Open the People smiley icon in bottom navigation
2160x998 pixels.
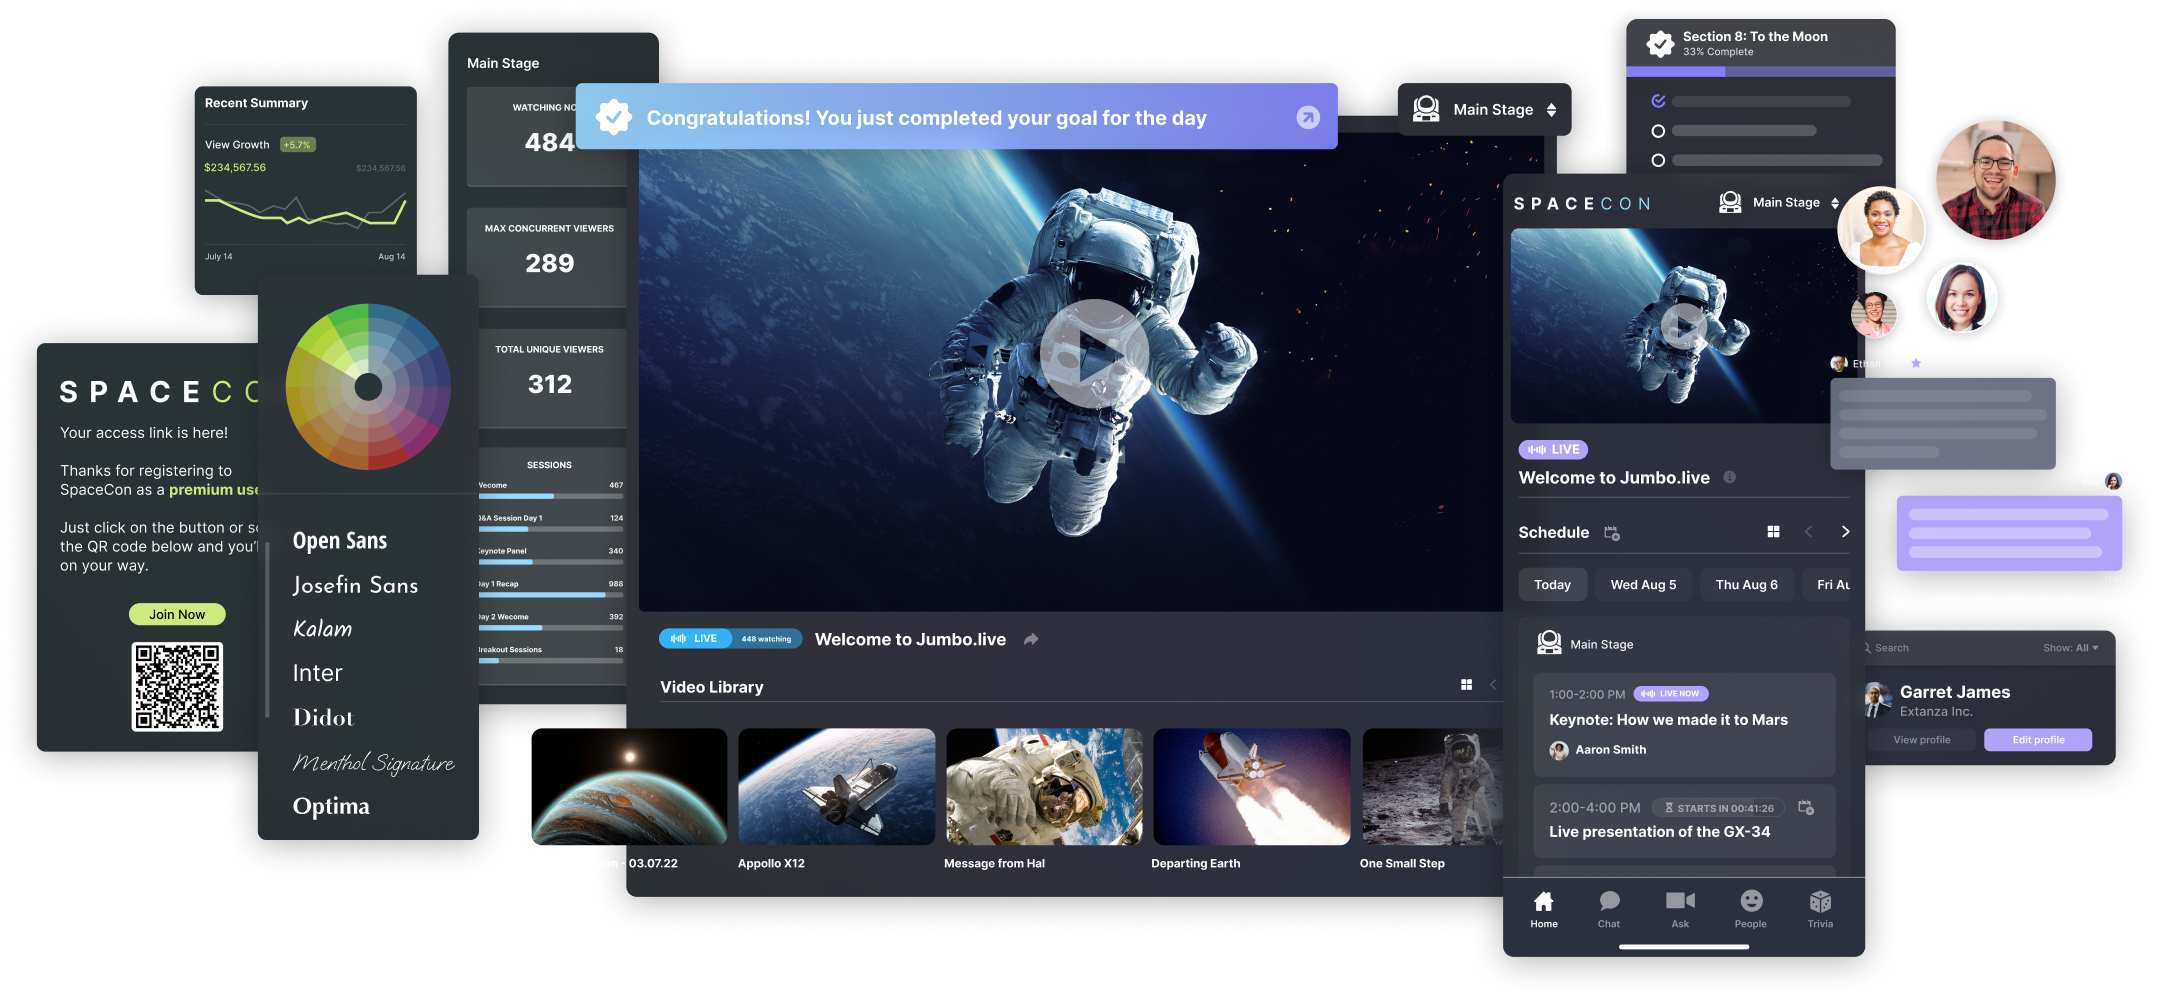tap(1751, 902)
